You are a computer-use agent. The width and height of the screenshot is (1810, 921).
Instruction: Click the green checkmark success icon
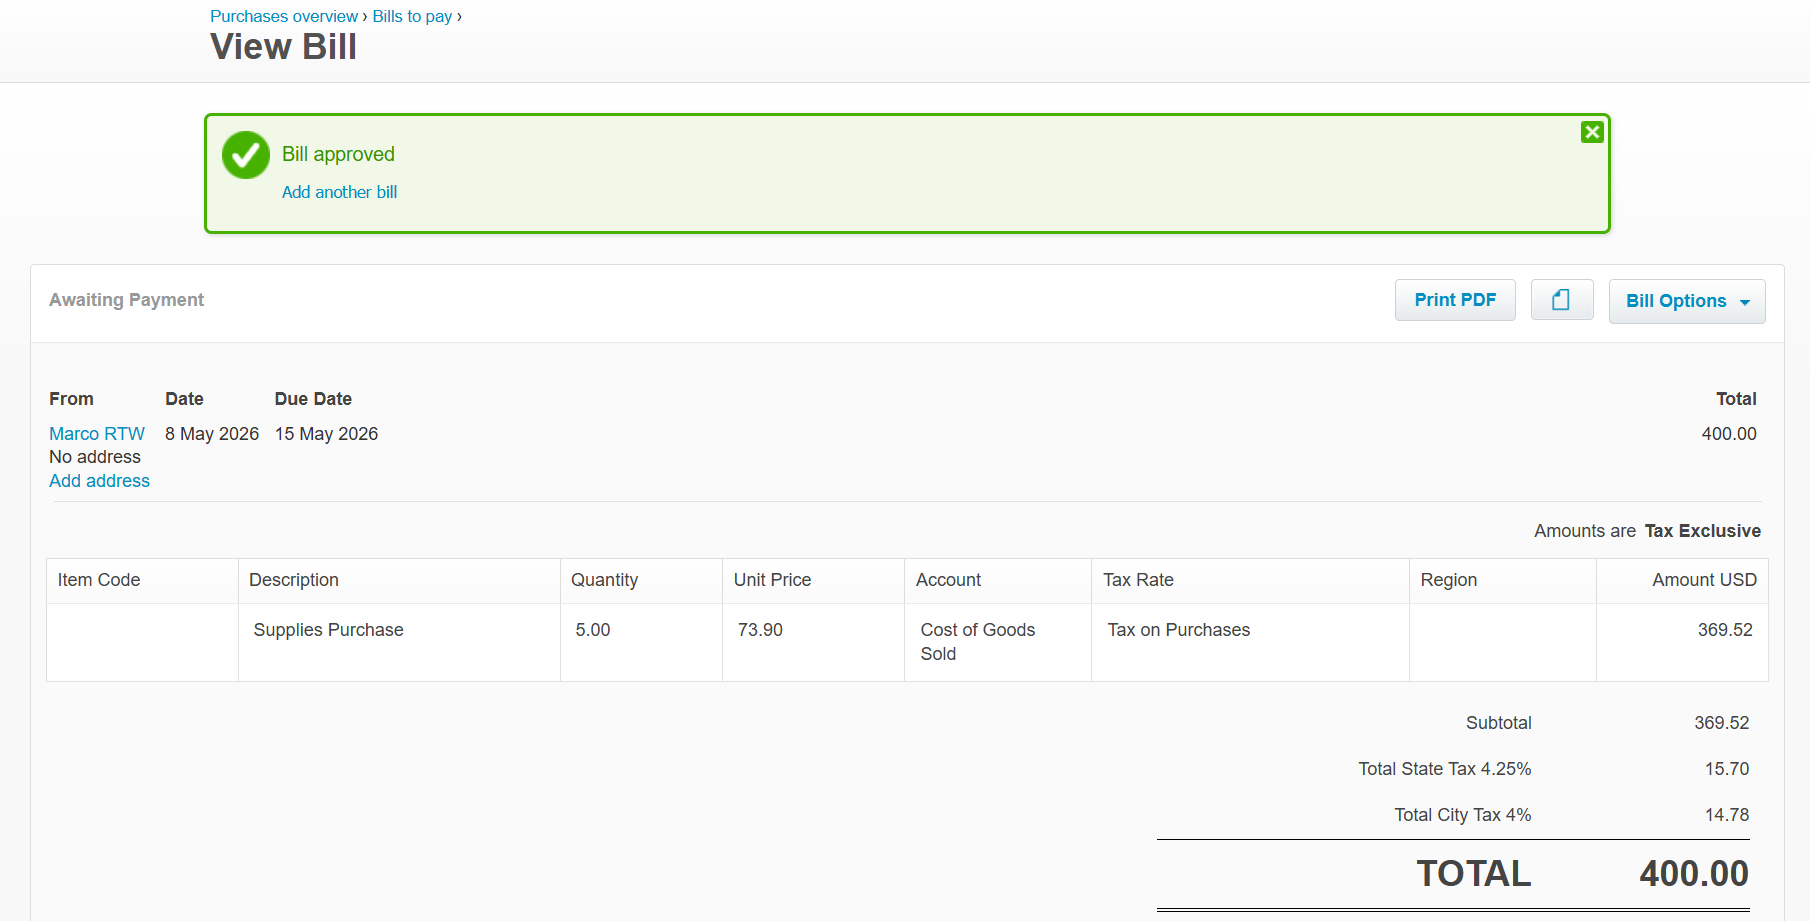click(x=246, y=155)
